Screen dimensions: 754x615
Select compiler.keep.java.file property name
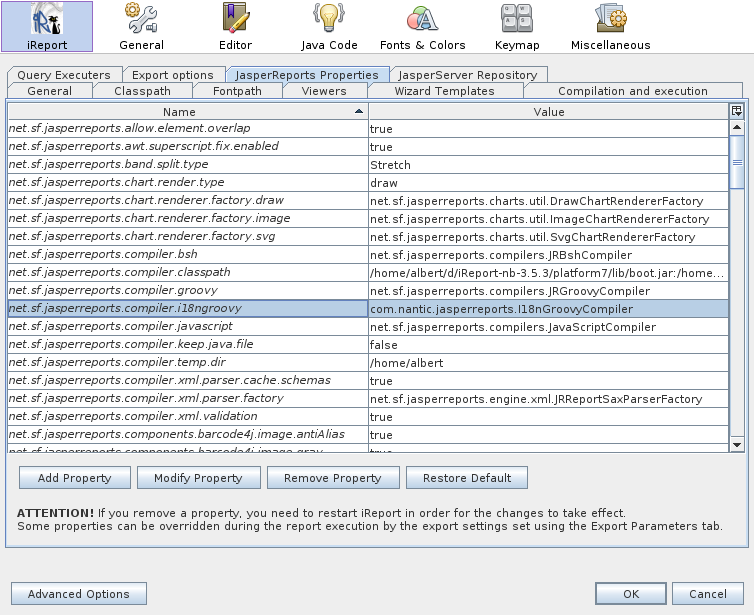pyautogui.click(x=188, y=344)
